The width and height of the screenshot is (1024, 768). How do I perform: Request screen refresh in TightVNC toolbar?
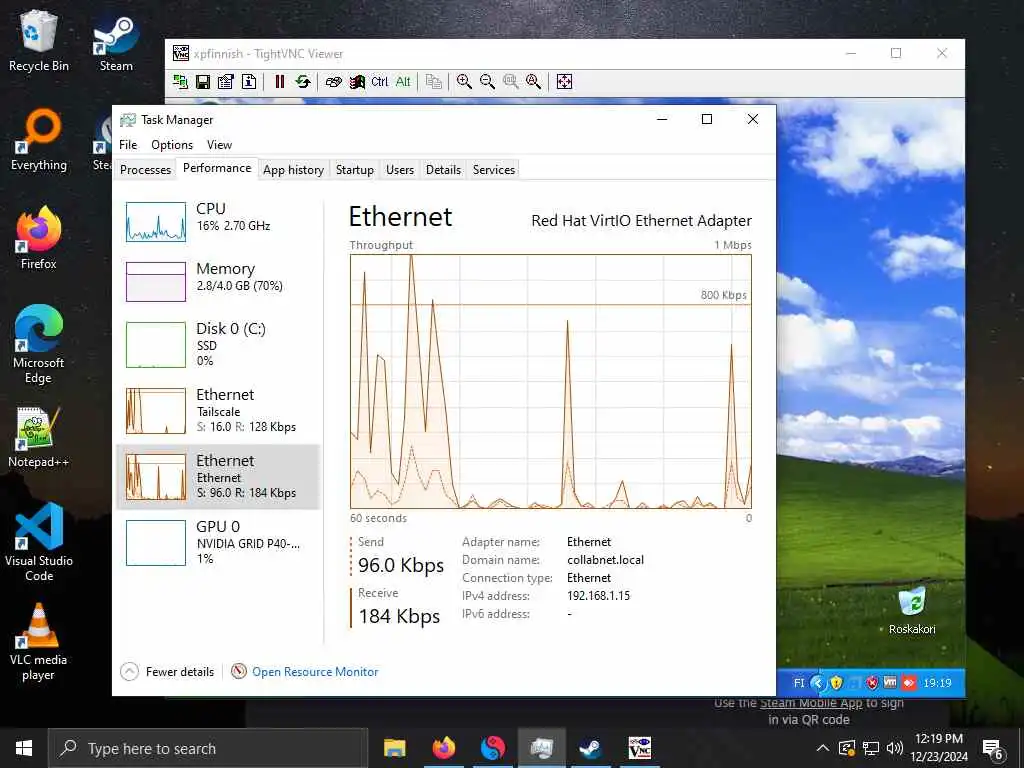click(302, 82)
